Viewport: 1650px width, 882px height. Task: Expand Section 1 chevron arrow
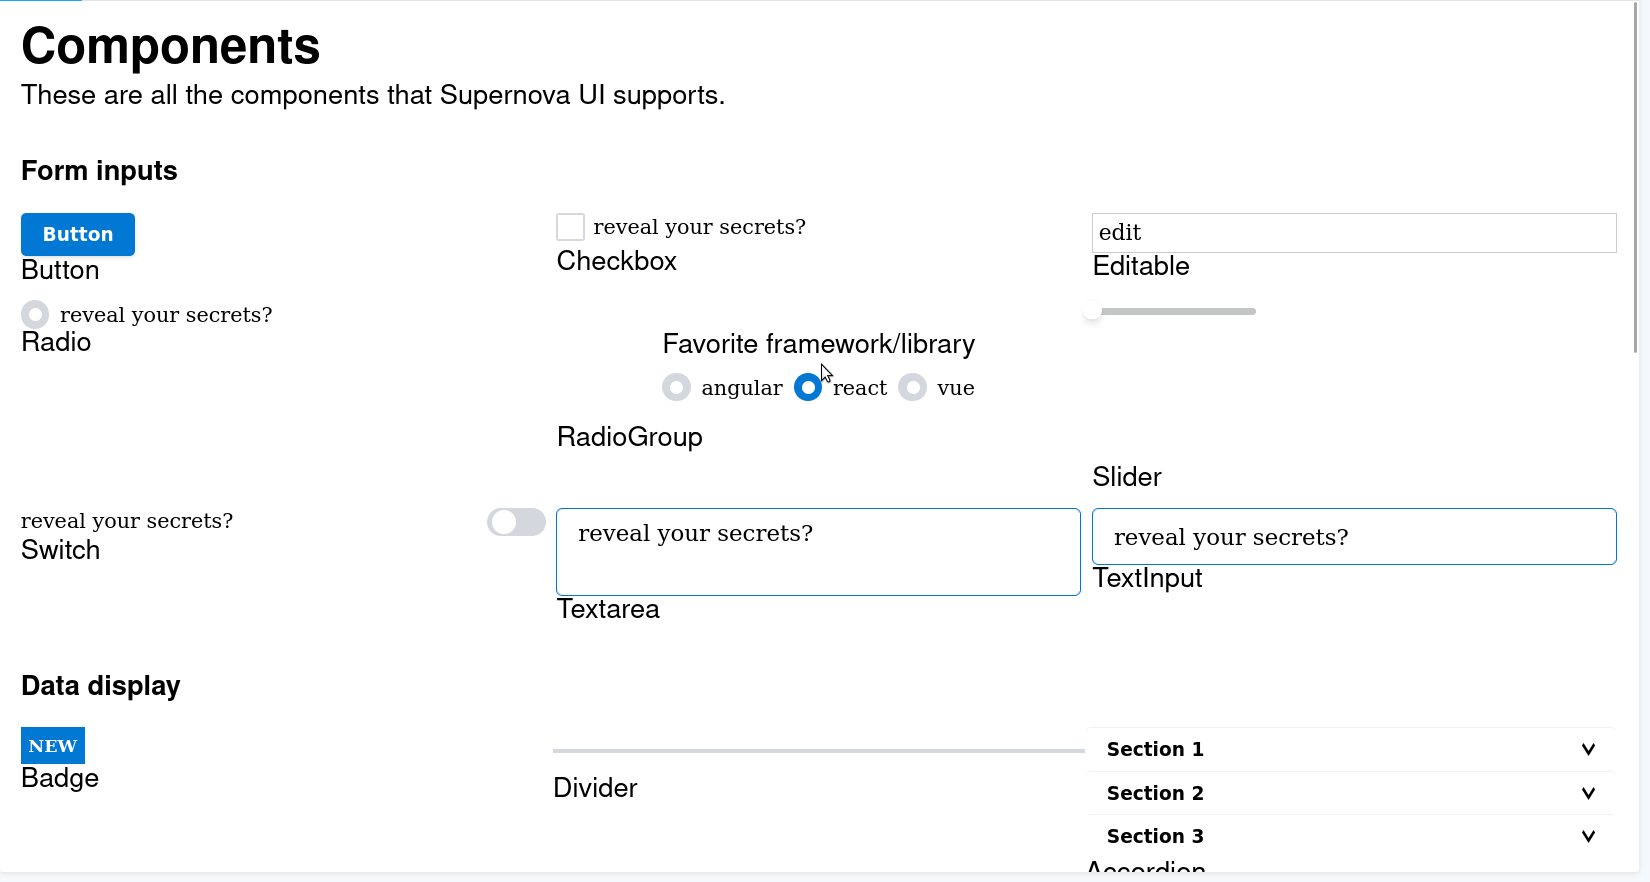[1588, 749]
